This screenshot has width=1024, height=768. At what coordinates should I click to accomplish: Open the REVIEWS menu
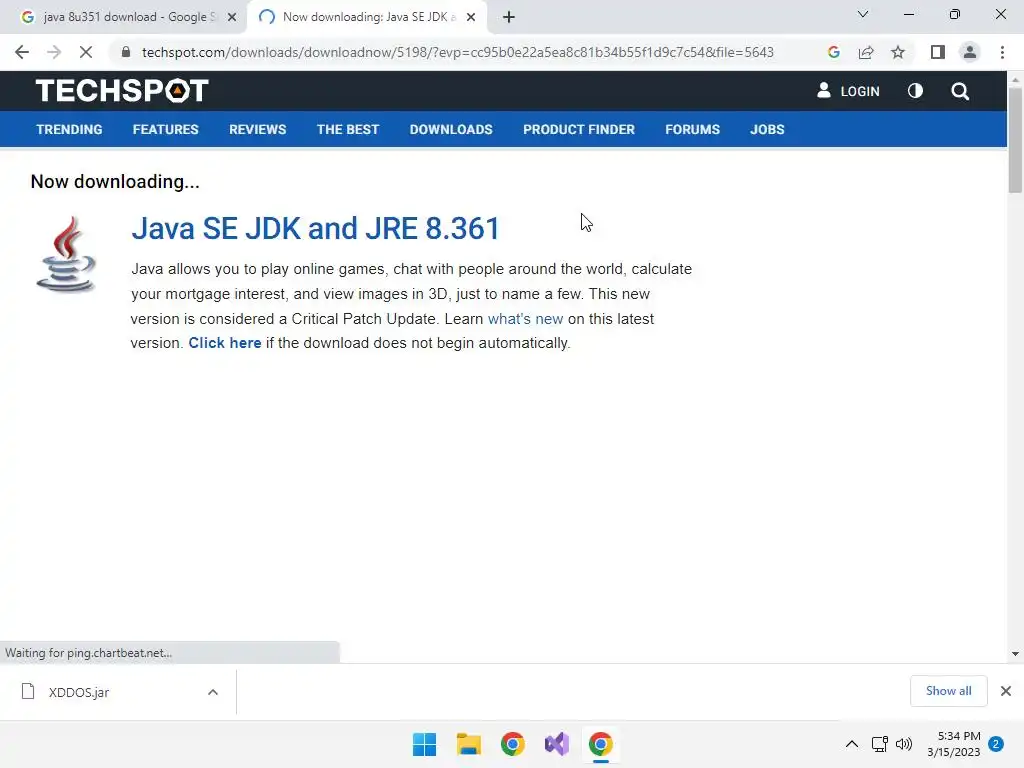coord(257,129)
